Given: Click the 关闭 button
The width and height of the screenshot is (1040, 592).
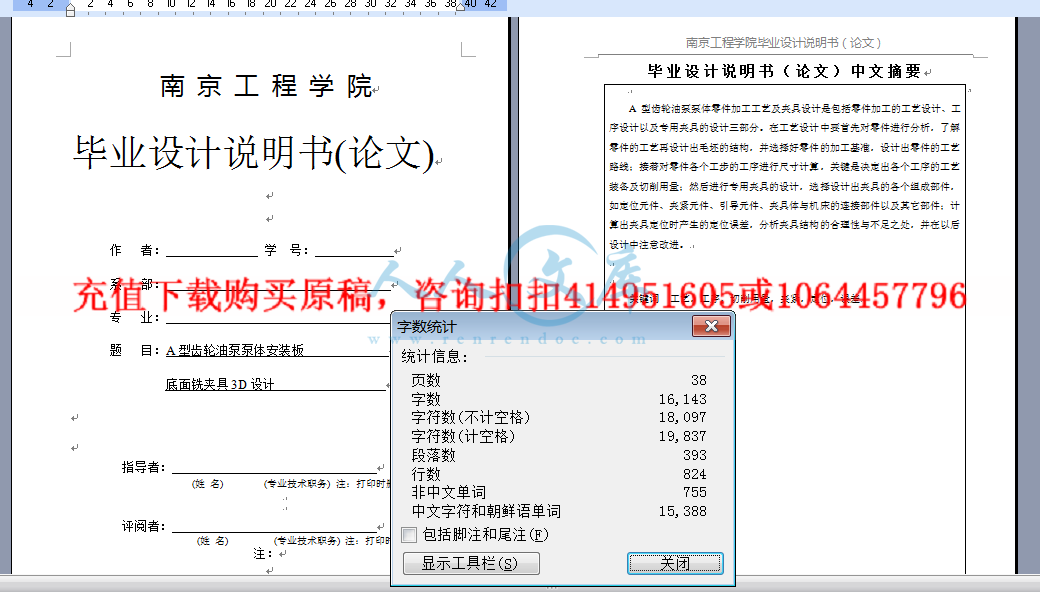Looking at the screenshot, I should coord(675,563).
